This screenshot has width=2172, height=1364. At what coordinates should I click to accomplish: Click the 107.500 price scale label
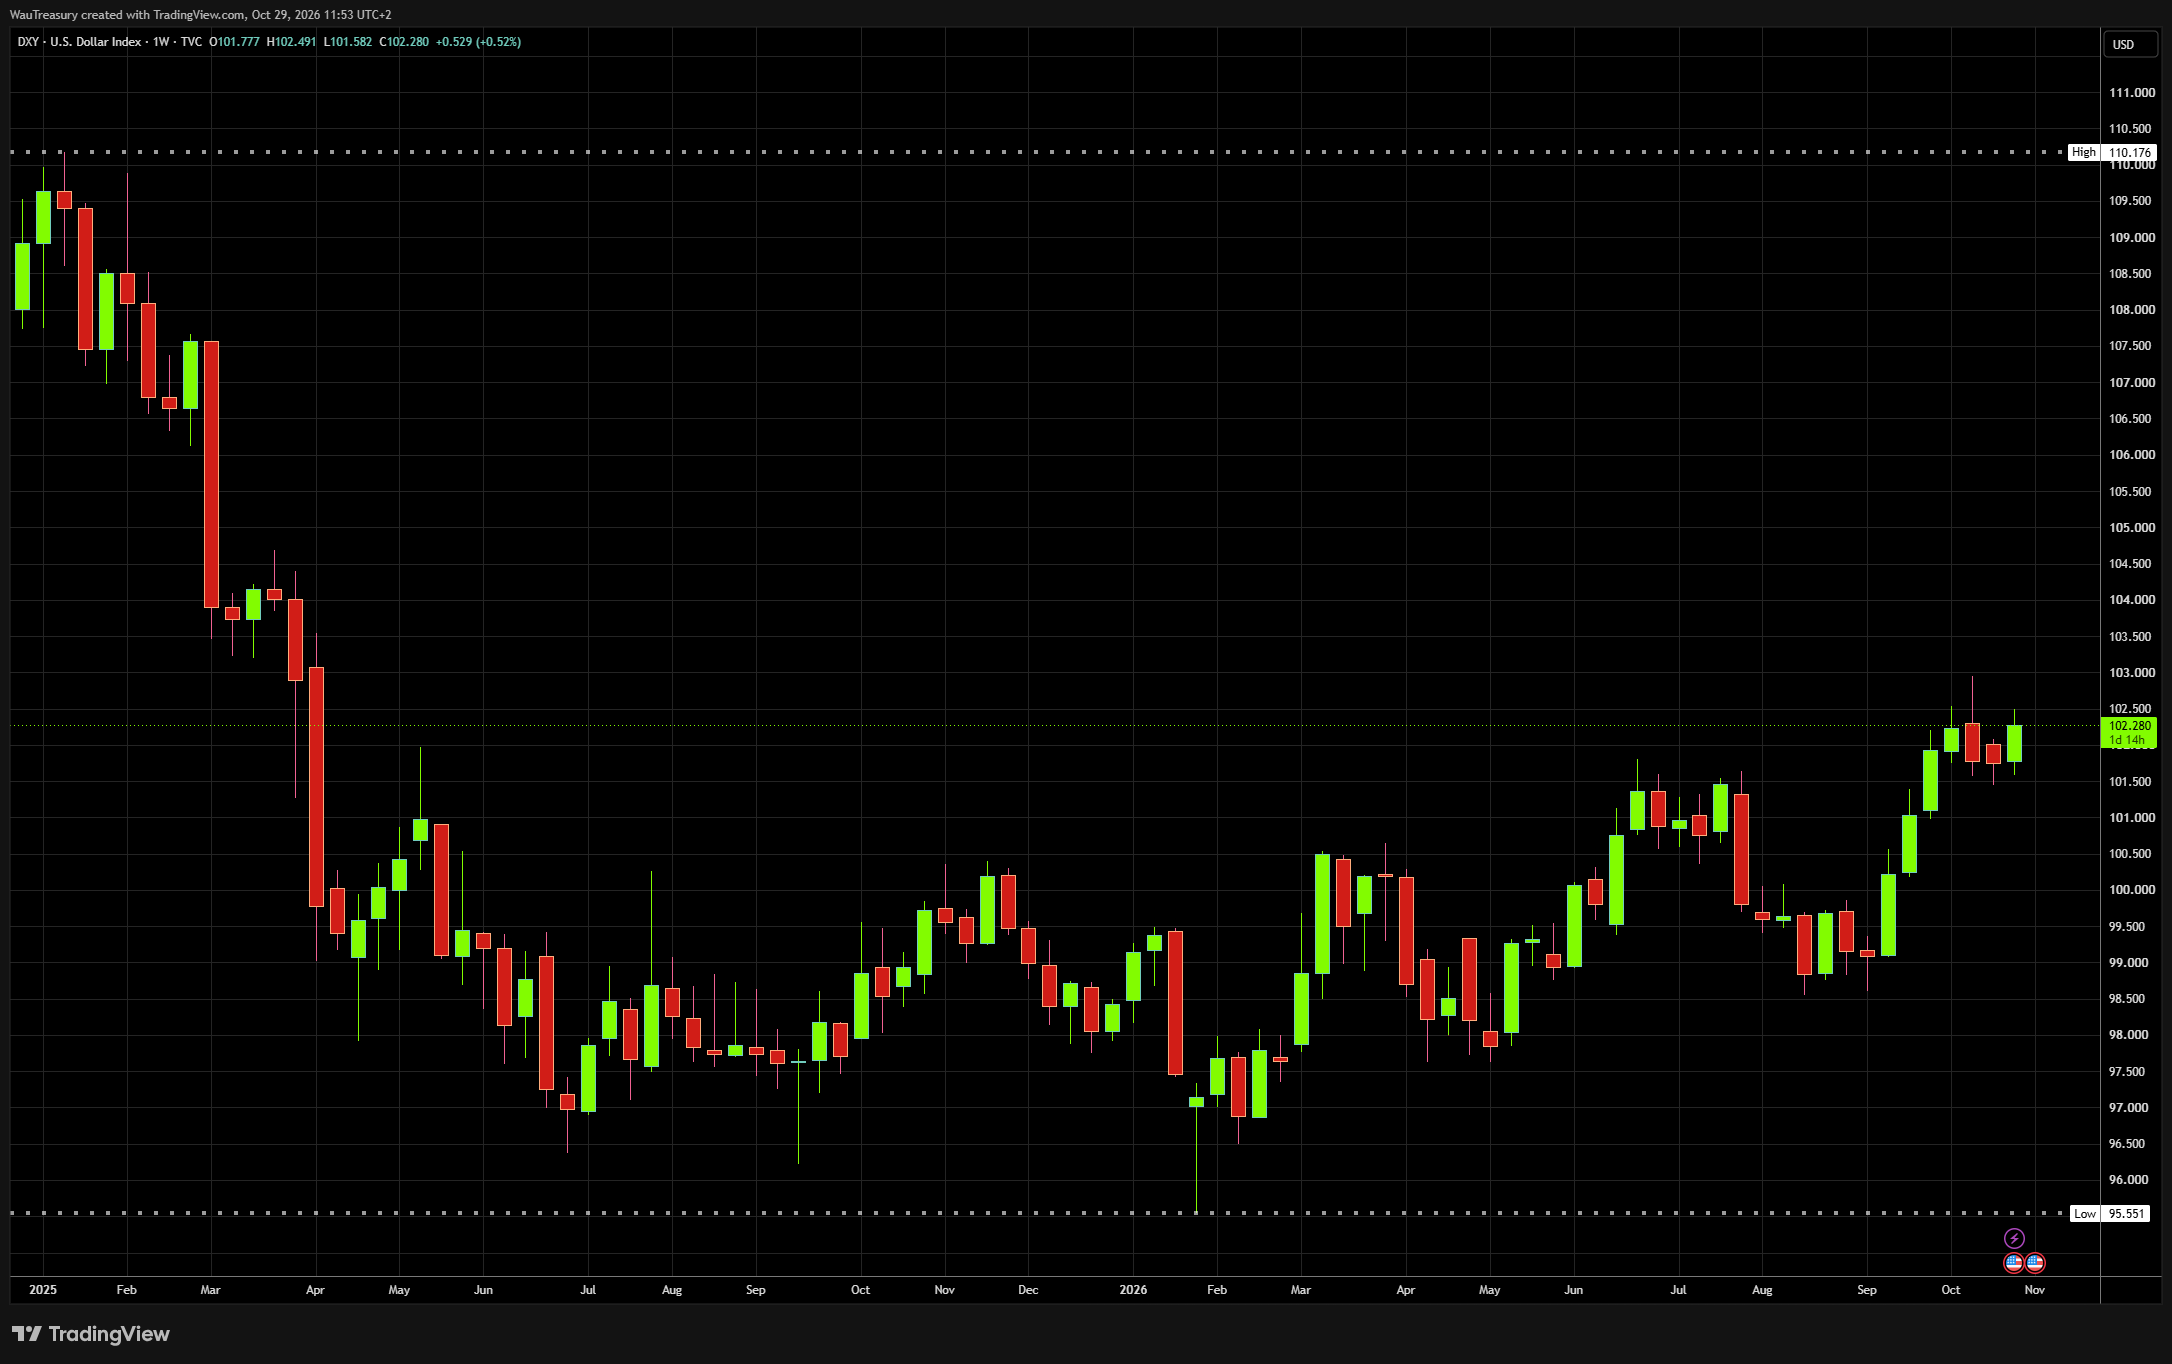coord(2132,346)
